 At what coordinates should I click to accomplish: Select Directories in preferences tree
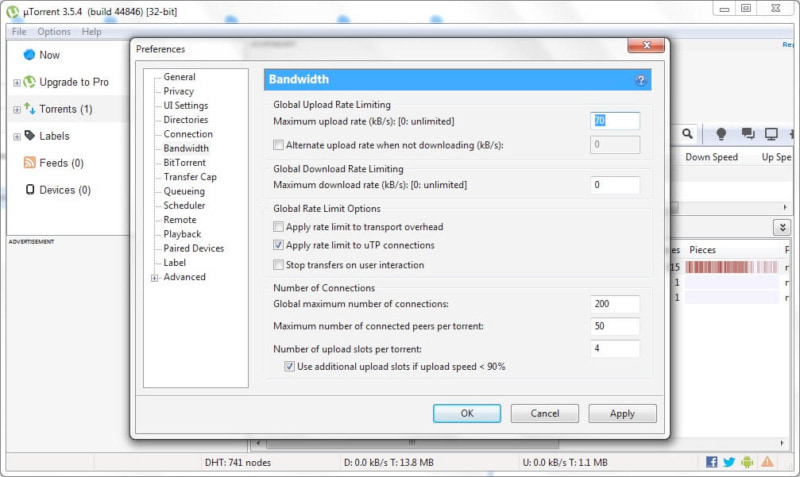point(186,119)
